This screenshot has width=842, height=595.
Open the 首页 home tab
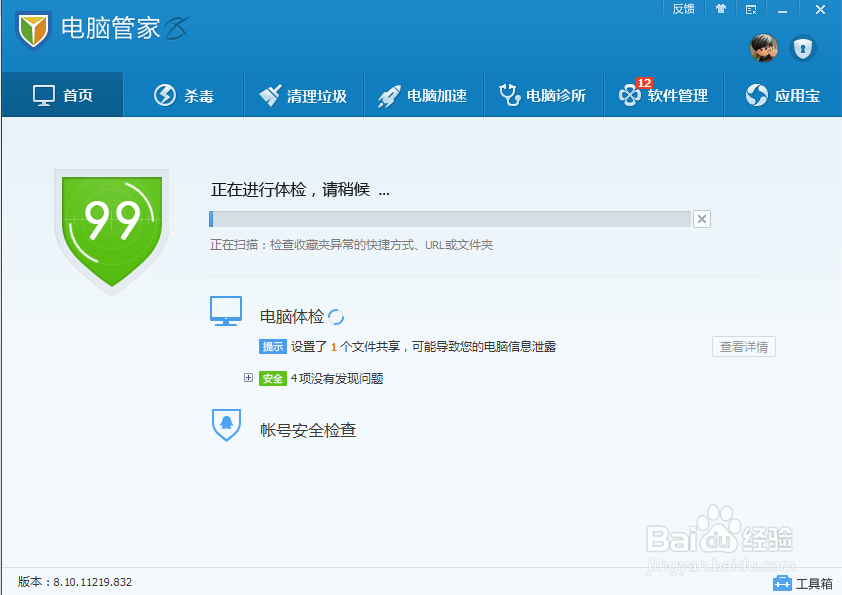(x=62, y=95)
